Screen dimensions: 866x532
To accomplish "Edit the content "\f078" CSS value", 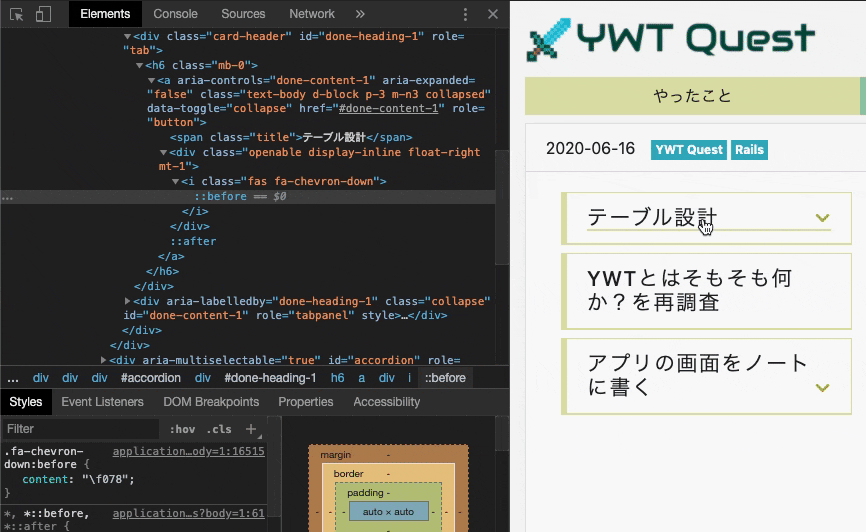I will [x=104, y=480].
